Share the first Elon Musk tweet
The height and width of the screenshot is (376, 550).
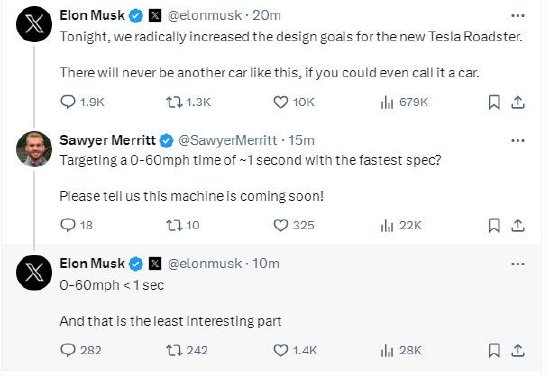pos(518,102)
